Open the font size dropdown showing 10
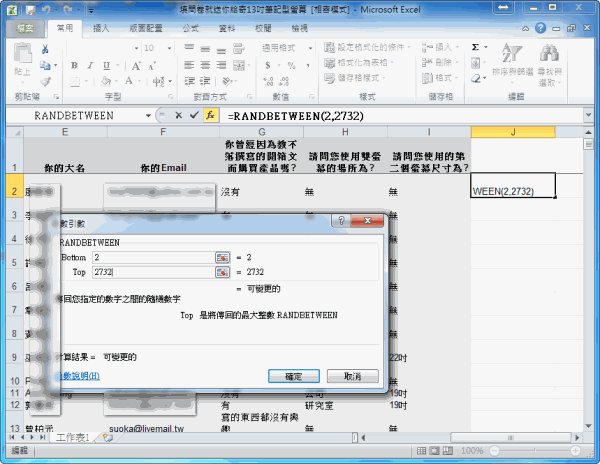The height and width of the screenshot is (464, 600). point(169,48)
